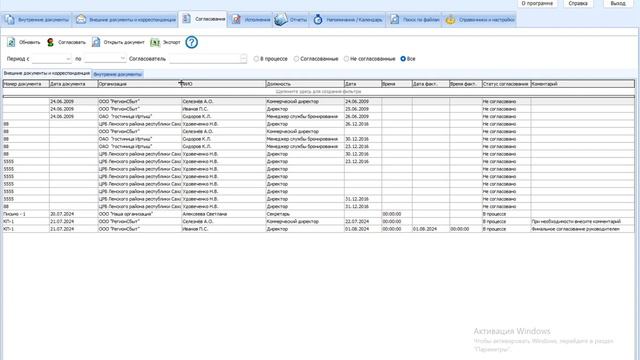
Task: Click the О программе button
Action: tap(537, 3)
